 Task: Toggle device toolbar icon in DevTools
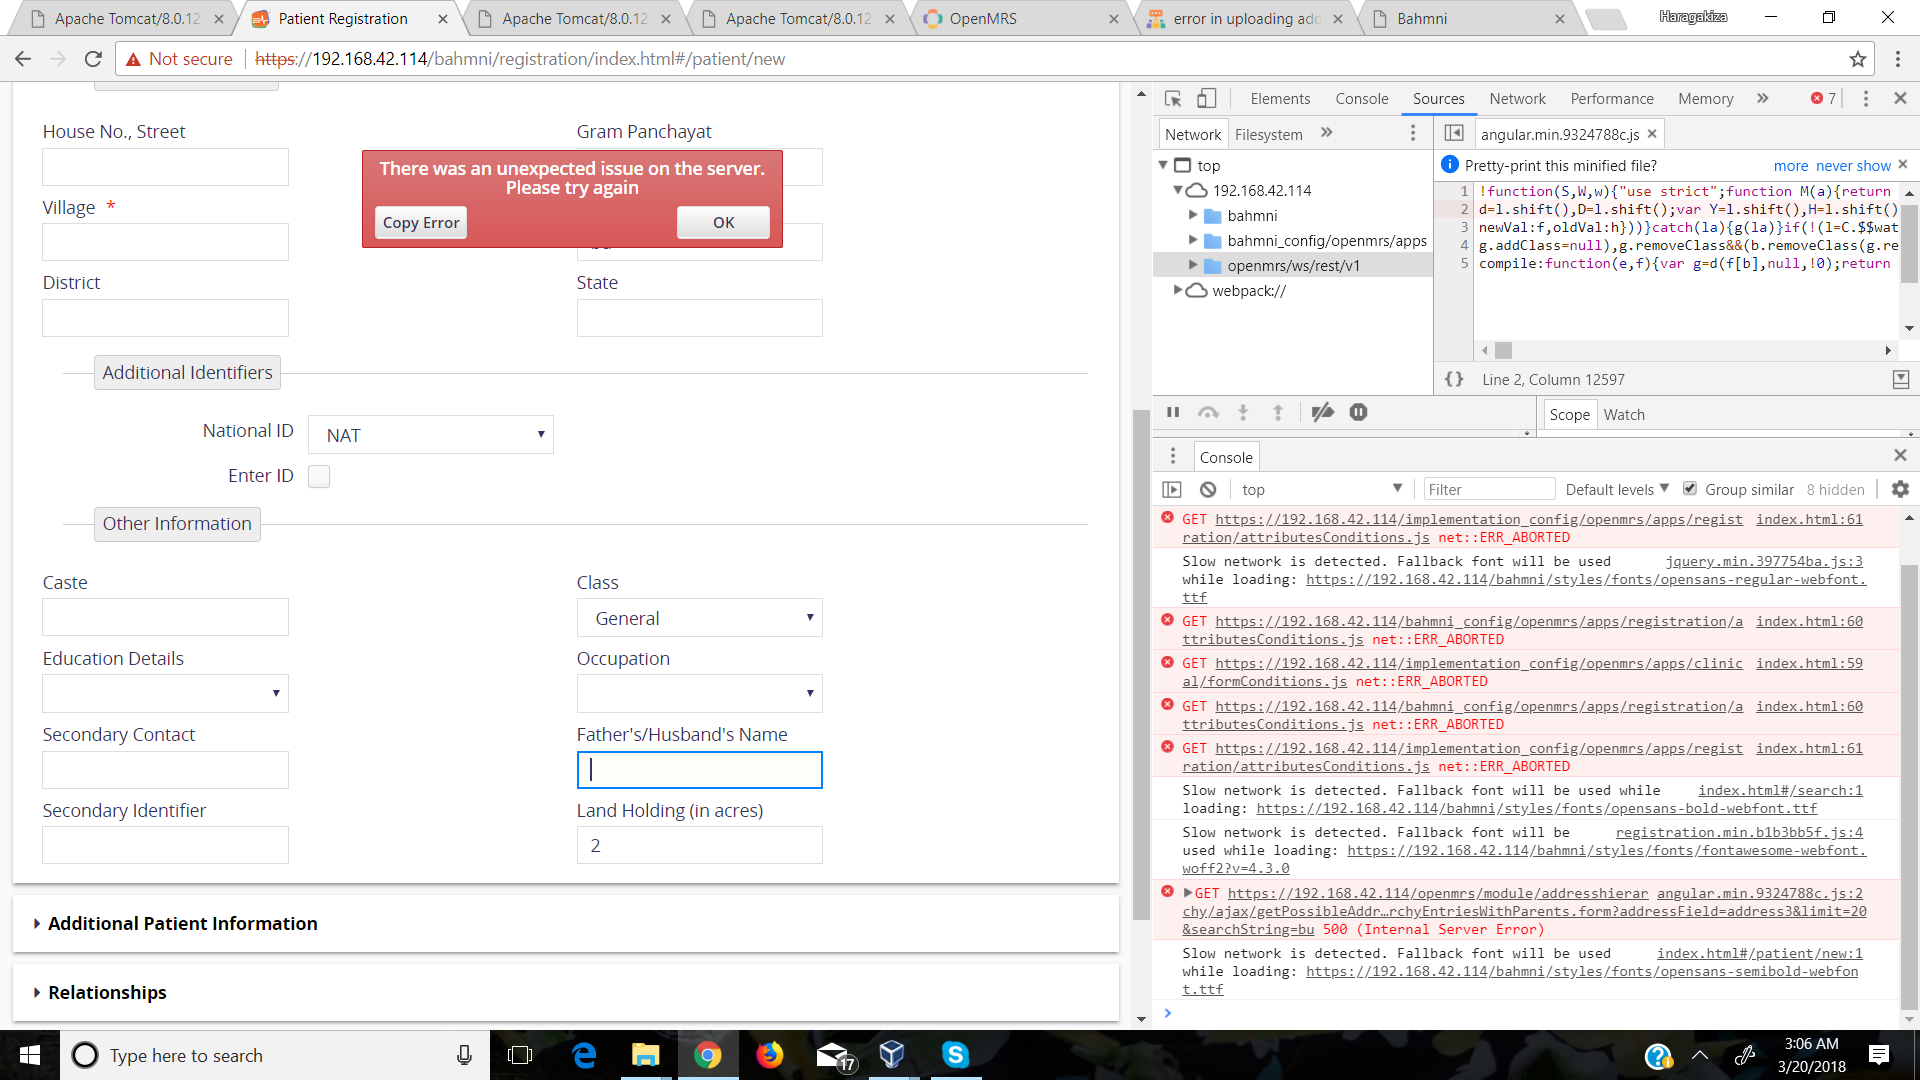tap(1207, 98)
